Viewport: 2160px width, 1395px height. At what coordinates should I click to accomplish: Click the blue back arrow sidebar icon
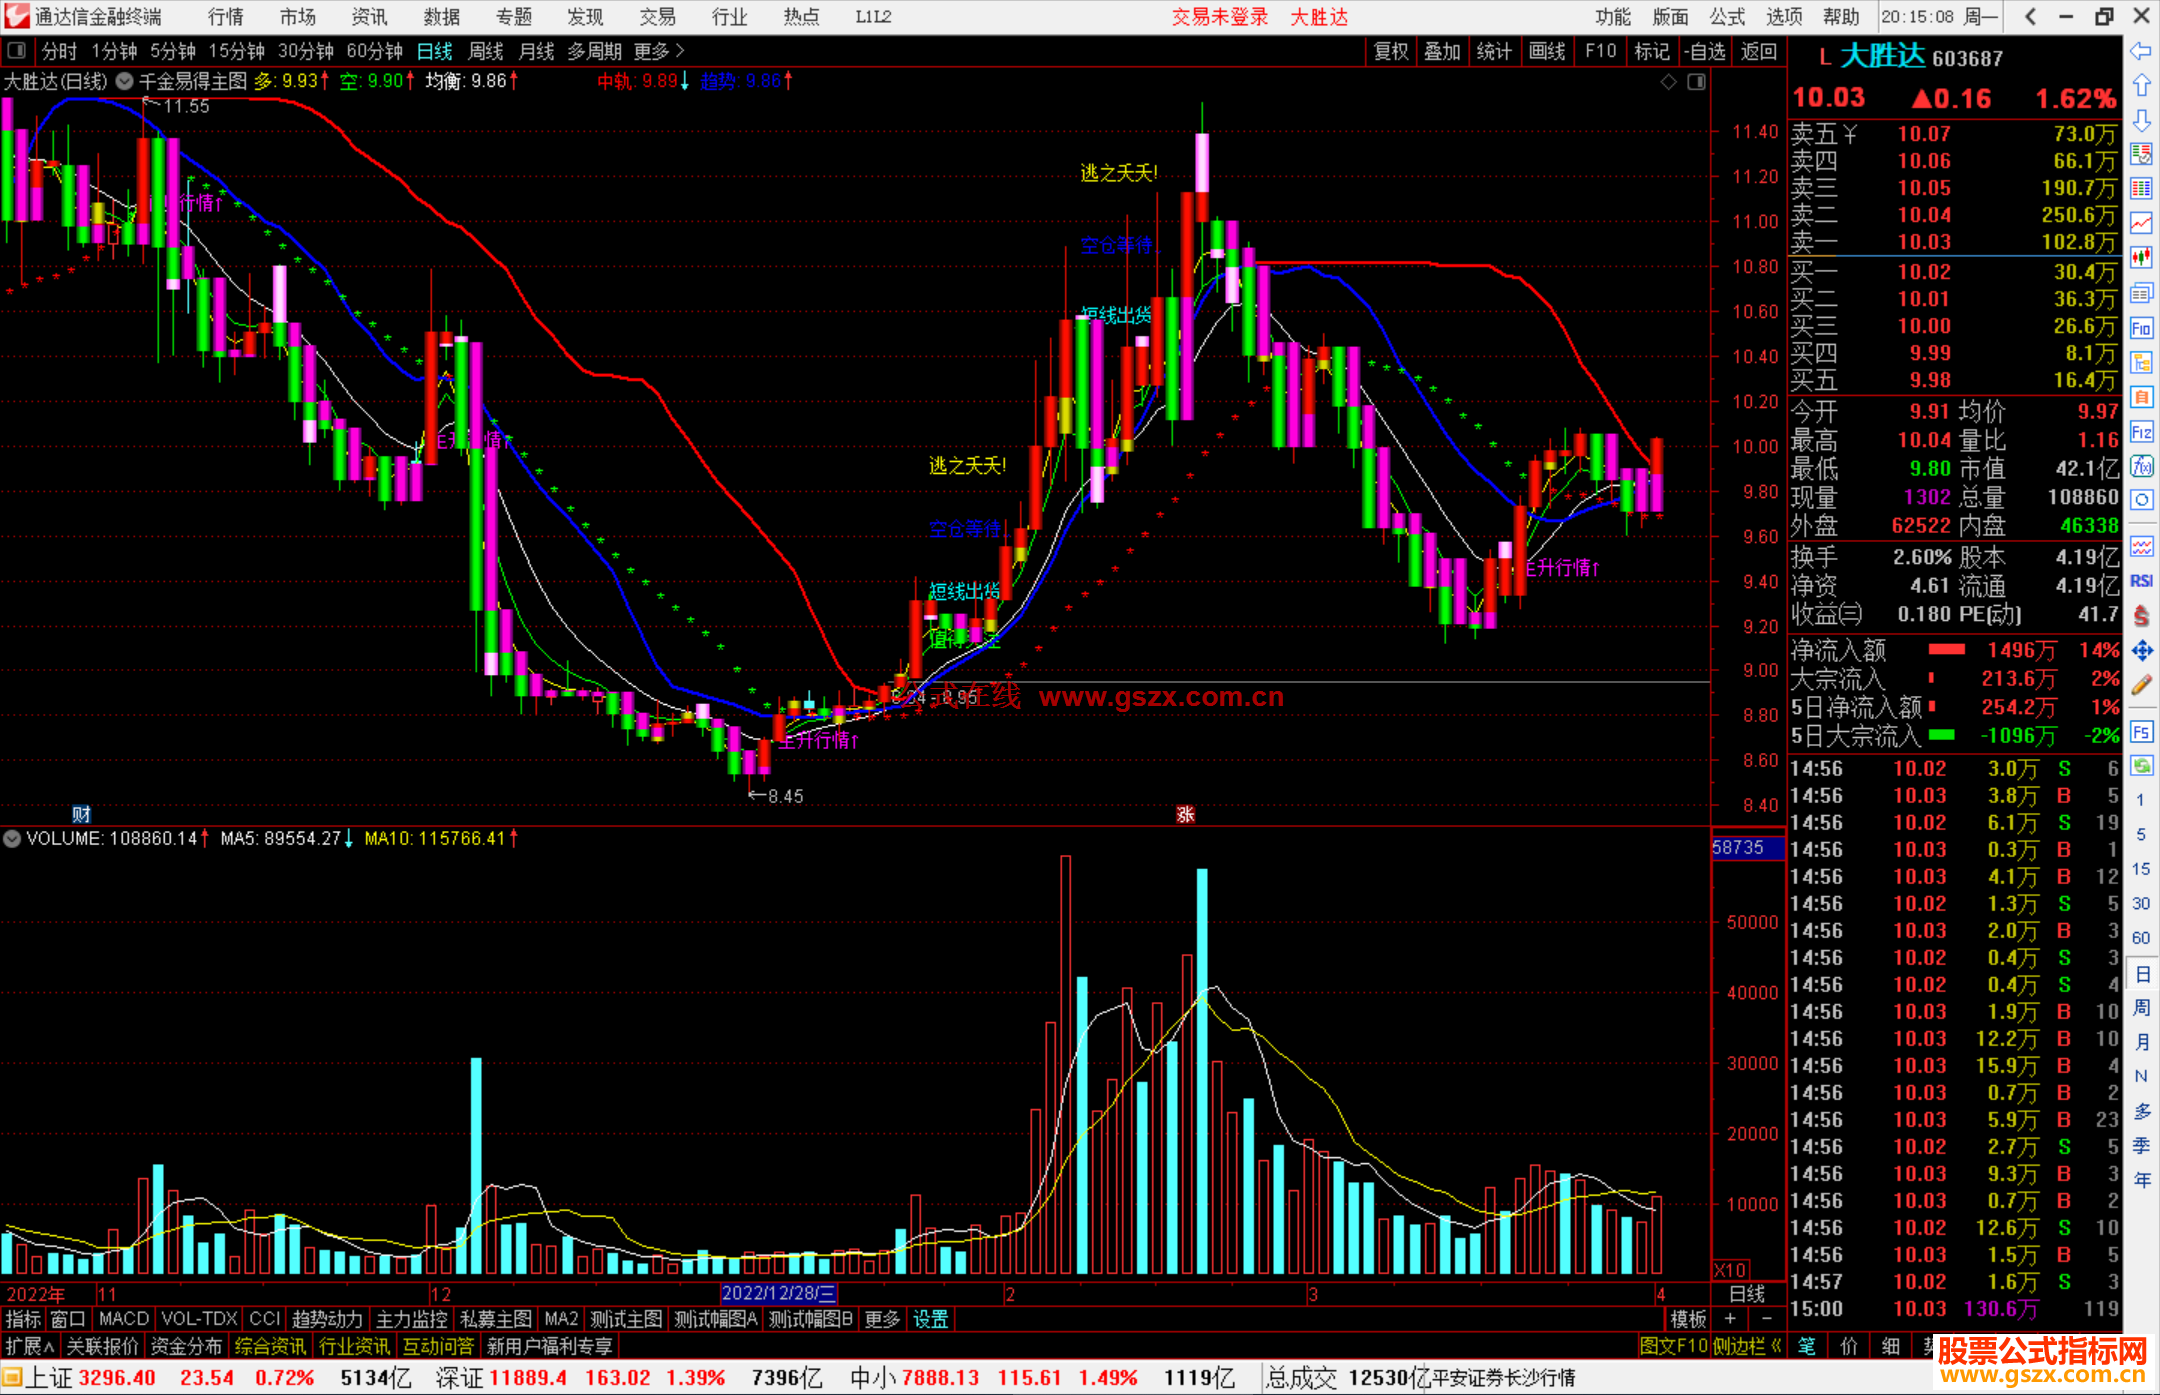(x=2141, y=51)
